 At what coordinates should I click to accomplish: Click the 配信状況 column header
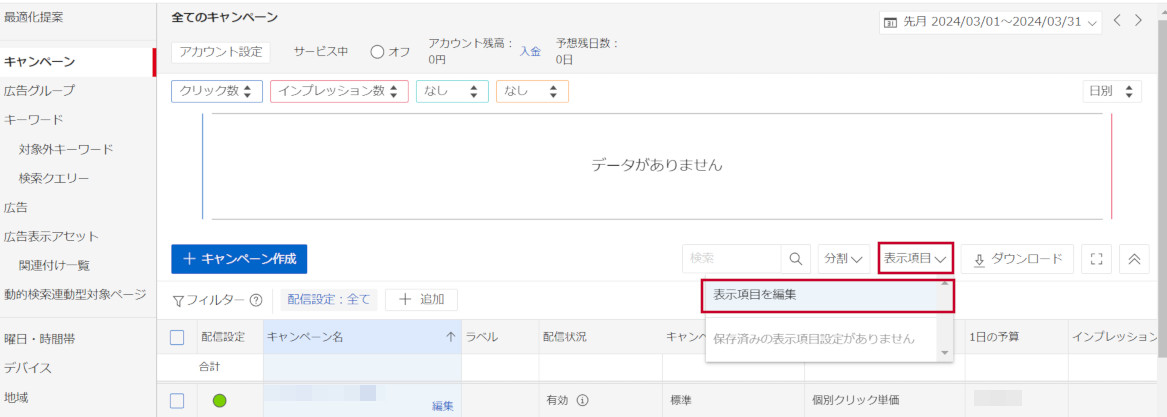click(x=565, y=337)
